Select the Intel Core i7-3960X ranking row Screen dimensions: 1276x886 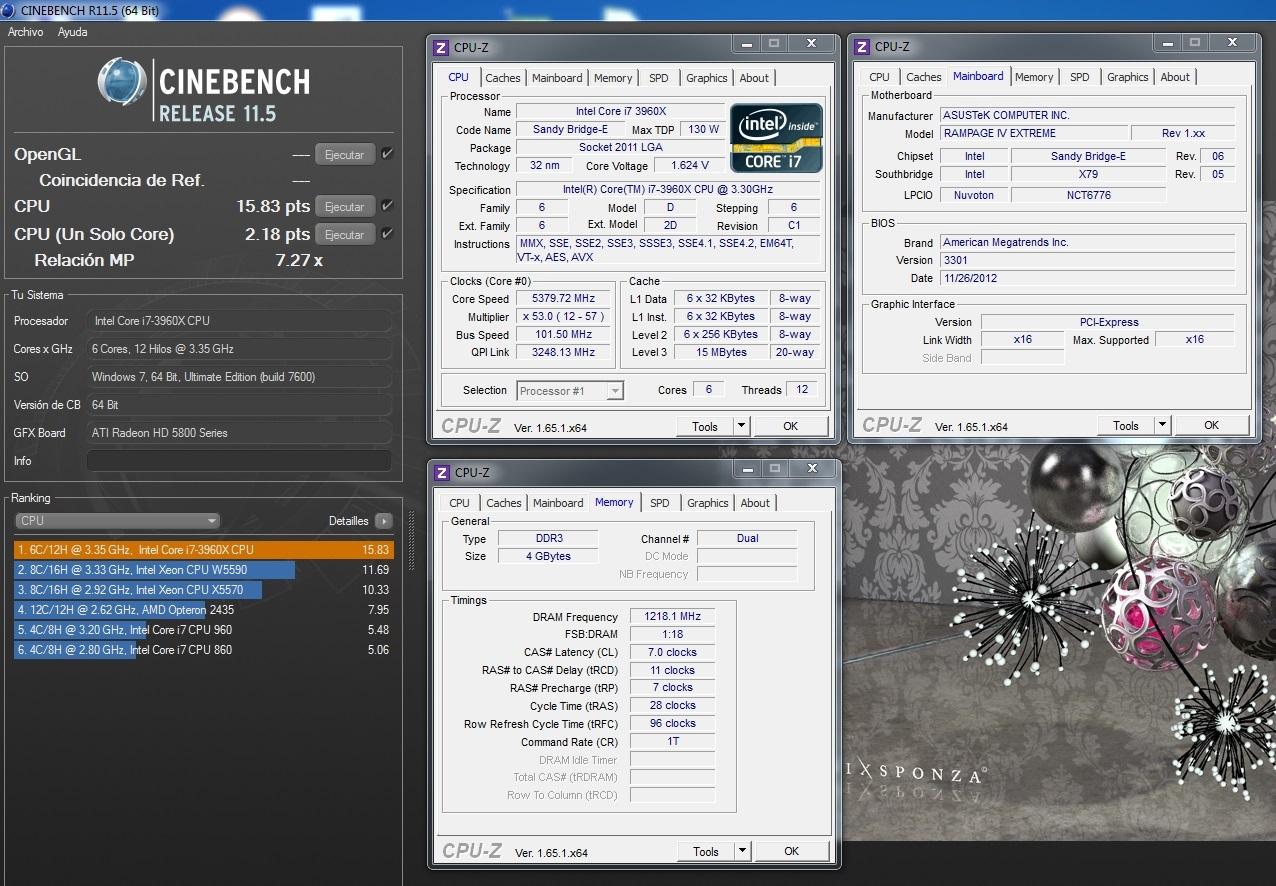(204, 550)
